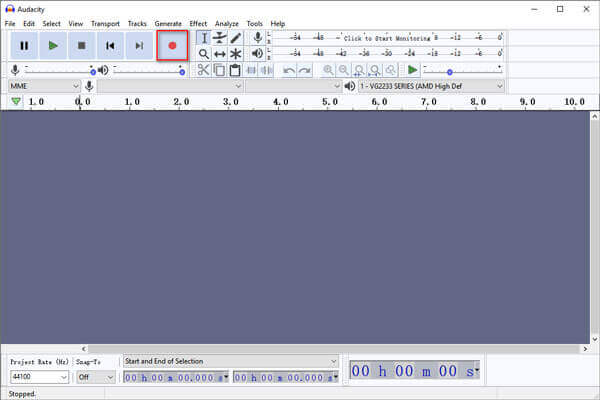600x400 pixels.
Task: Click the Zoom Out icon
Action: click(x=344, y=70)
